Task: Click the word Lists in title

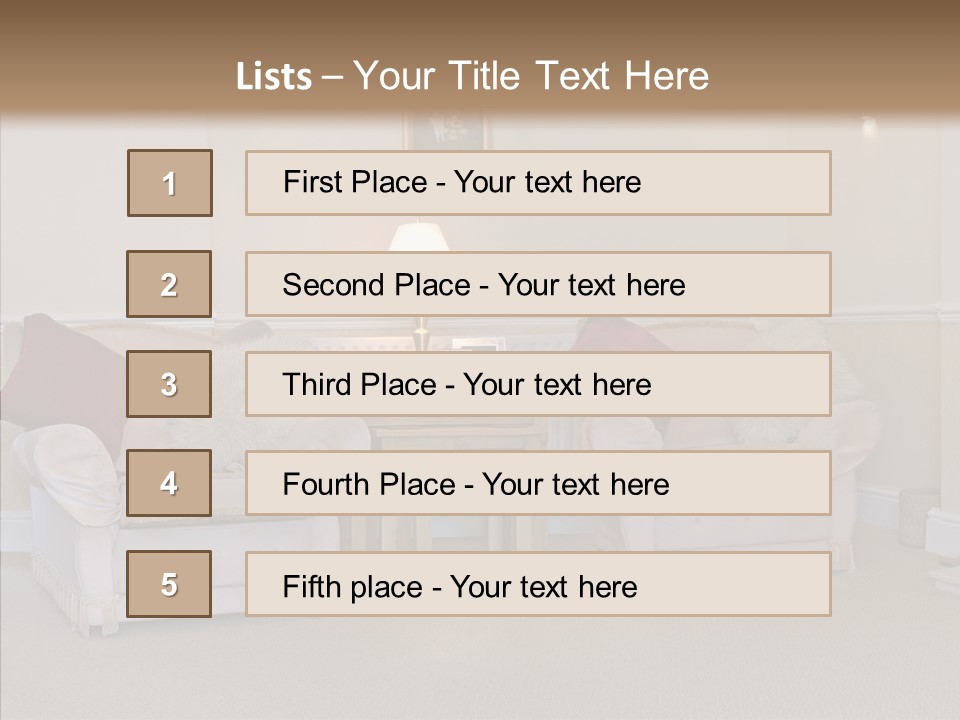Action: [274, 77]
